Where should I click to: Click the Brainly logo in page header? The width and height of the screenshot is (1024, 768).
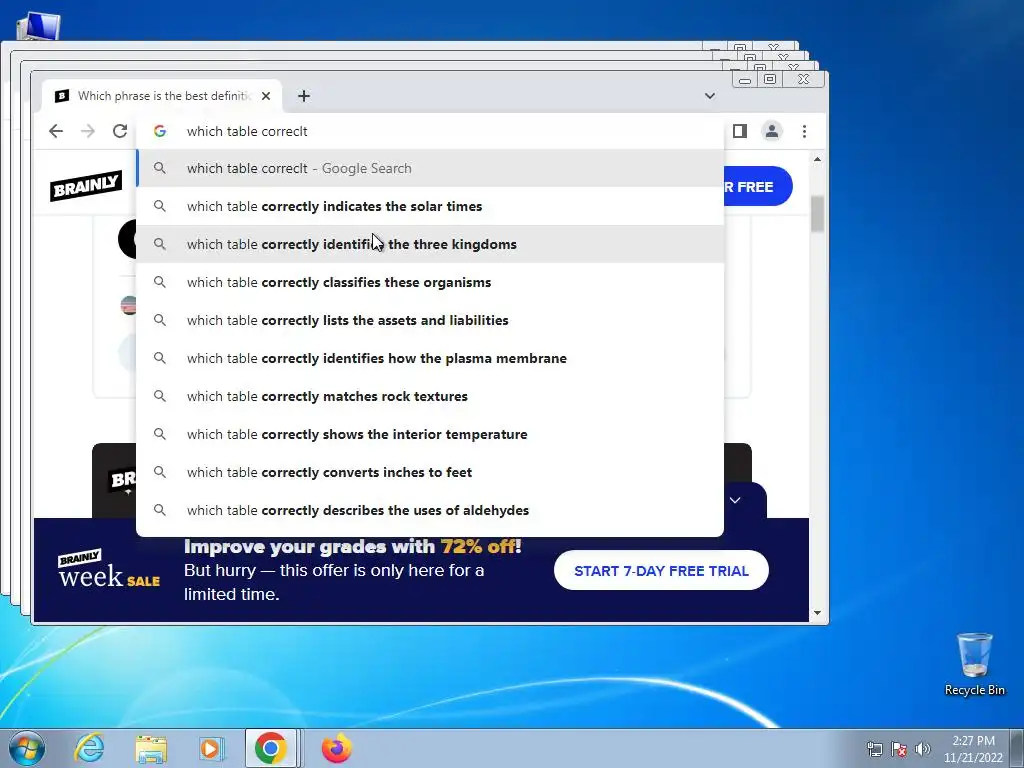click(x=86, y=186)
